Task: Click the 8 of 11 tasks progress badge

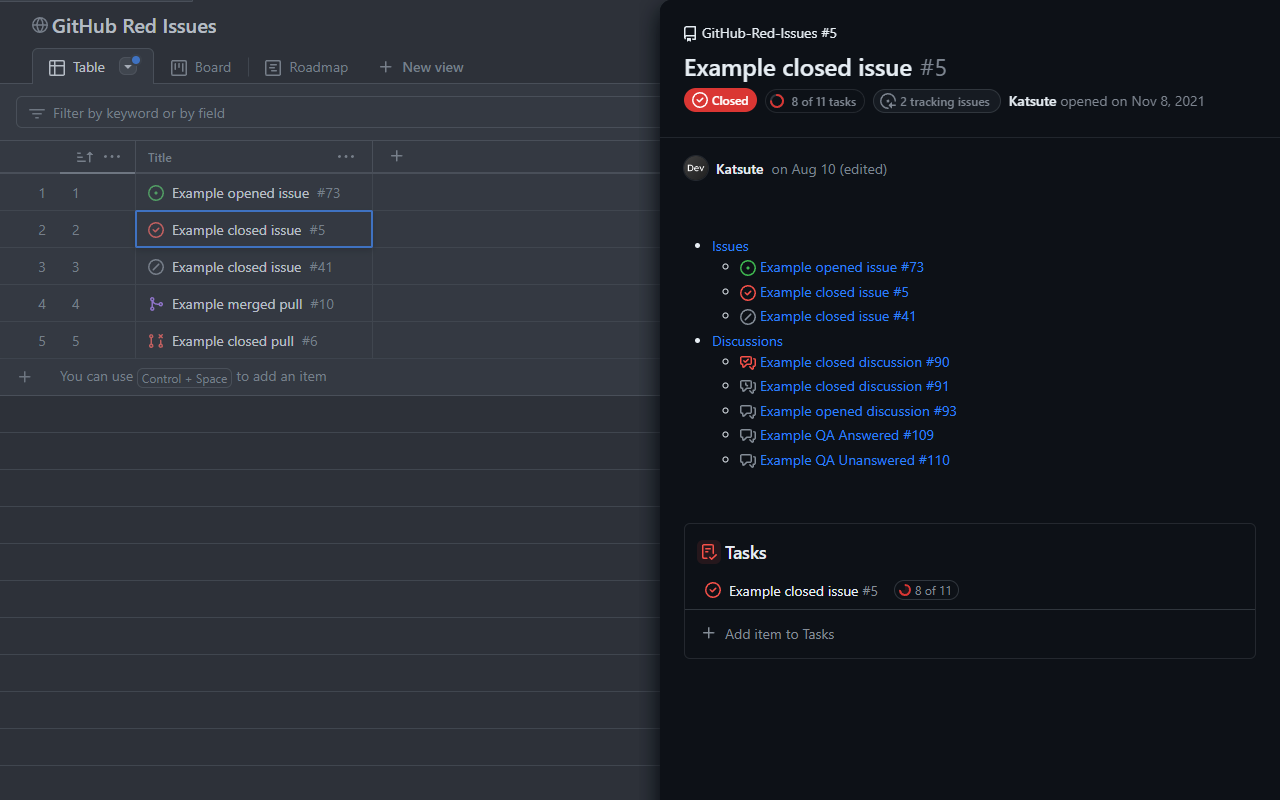Action: click(814, 100)
